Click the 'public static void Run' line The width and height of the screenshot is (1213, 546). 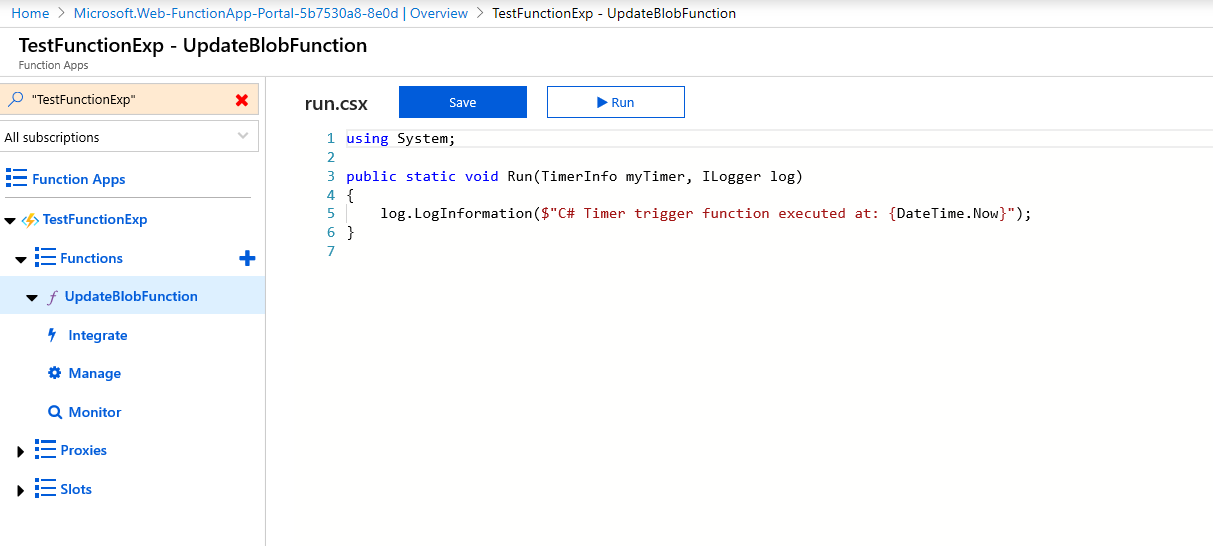point(574,176)
